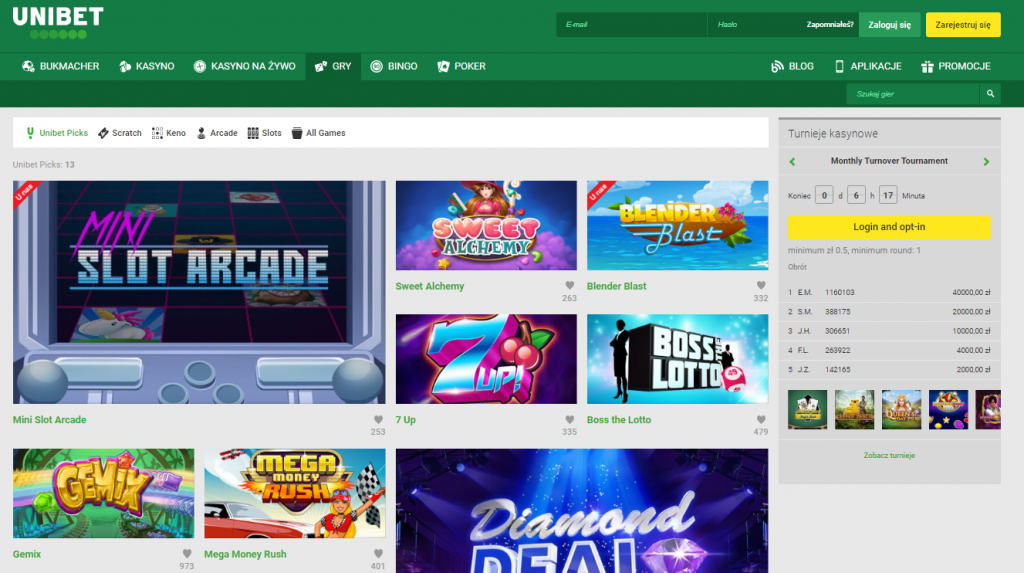
Task: Open the Blender Blast game thumbnail
Action: click(x=677, y=225)
